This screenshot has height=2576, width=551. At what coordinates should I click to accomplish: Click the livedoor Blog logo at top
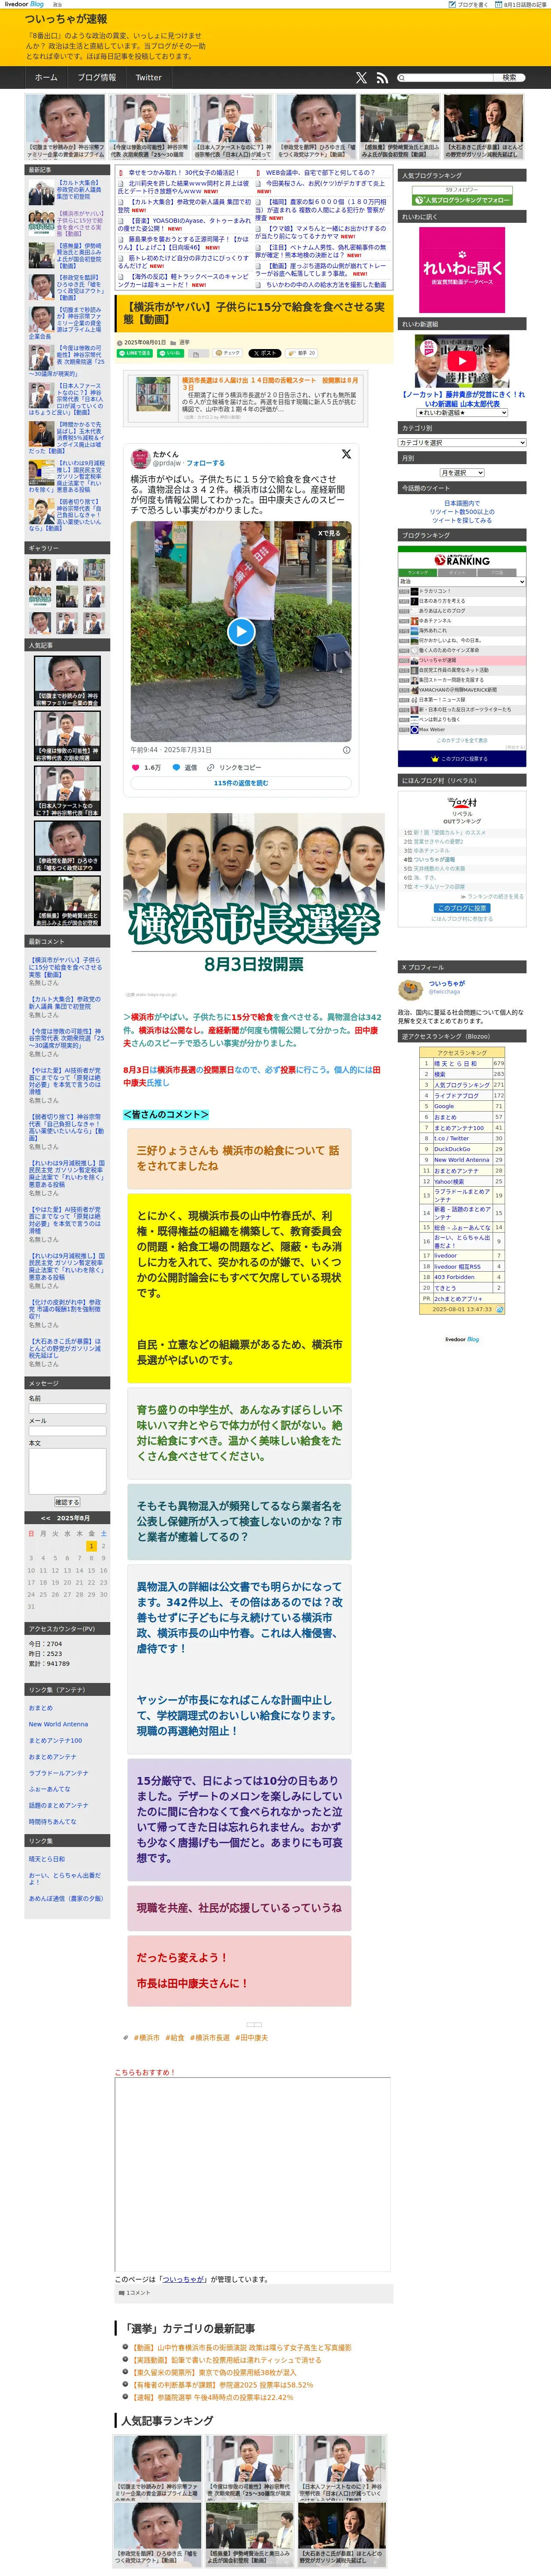pos(24,4)
